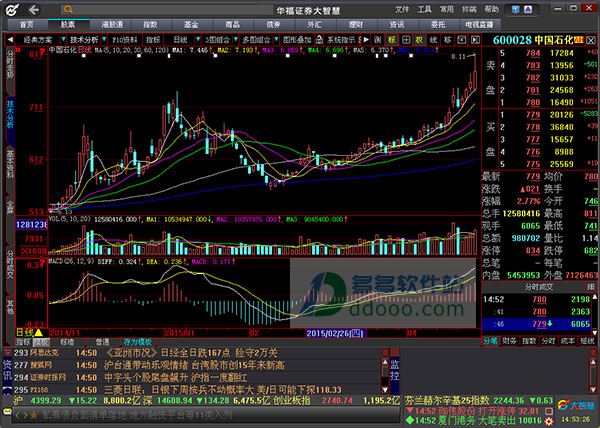Click the 大智慧 logo at bottom-right
The image size is (600, 428).
pos(576,405)
